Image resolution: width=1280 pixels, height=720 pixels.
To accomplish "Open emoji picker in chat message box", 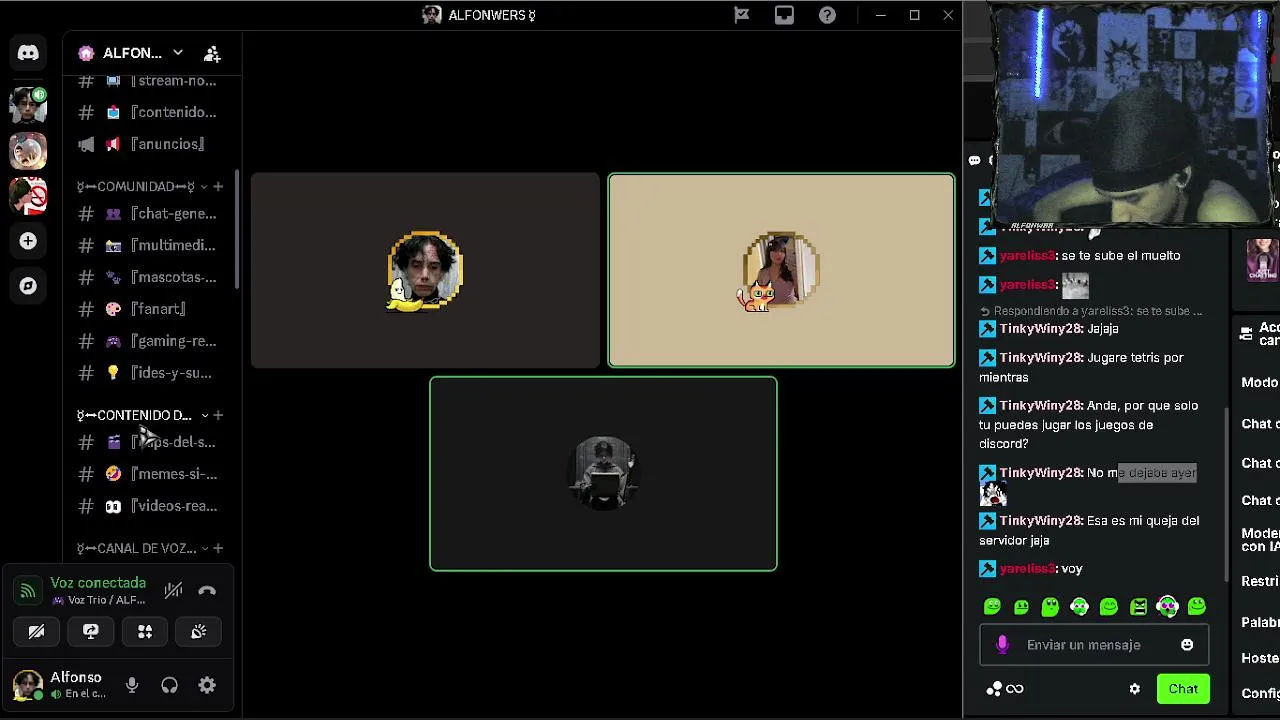I will tap(1187, 645).
